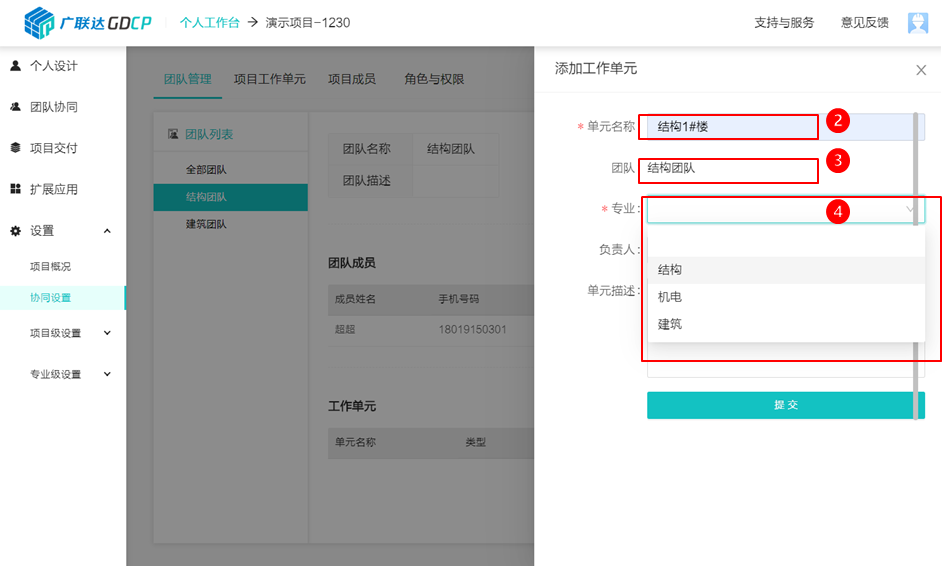Screen dimensions: 942x566
Task: Close the 添加工作单元 panel
Action: [x=921, y=70]
